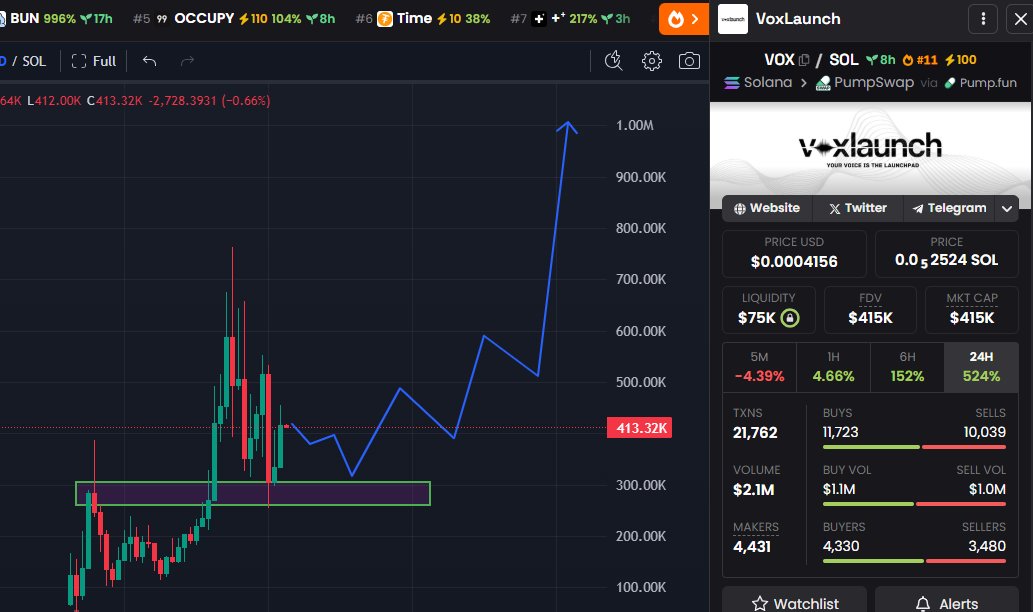Add token to Watchlist
This screenshot has height=612, width=1033.
point(795,603)
